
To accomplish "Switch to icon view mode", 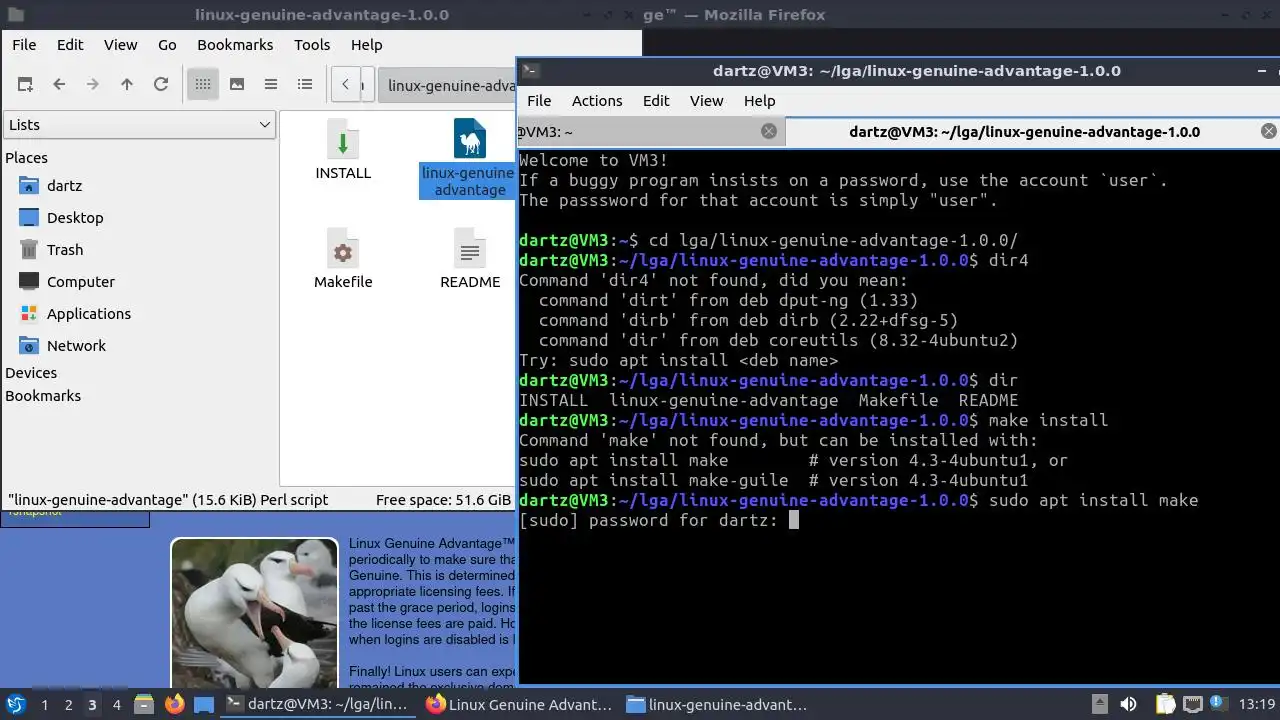I will pyautogui.click(x=203, y=85).
